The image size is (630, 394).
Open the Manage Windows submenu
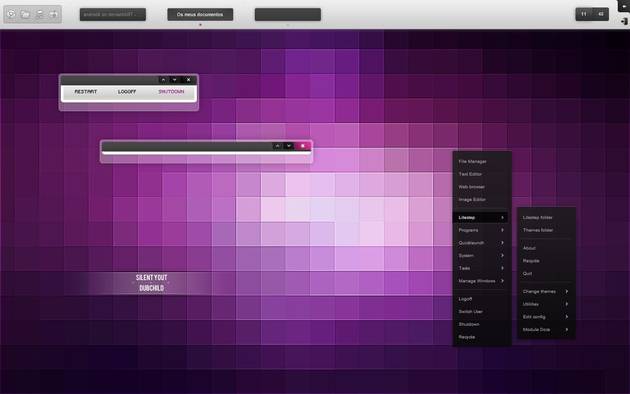[481, 281]
